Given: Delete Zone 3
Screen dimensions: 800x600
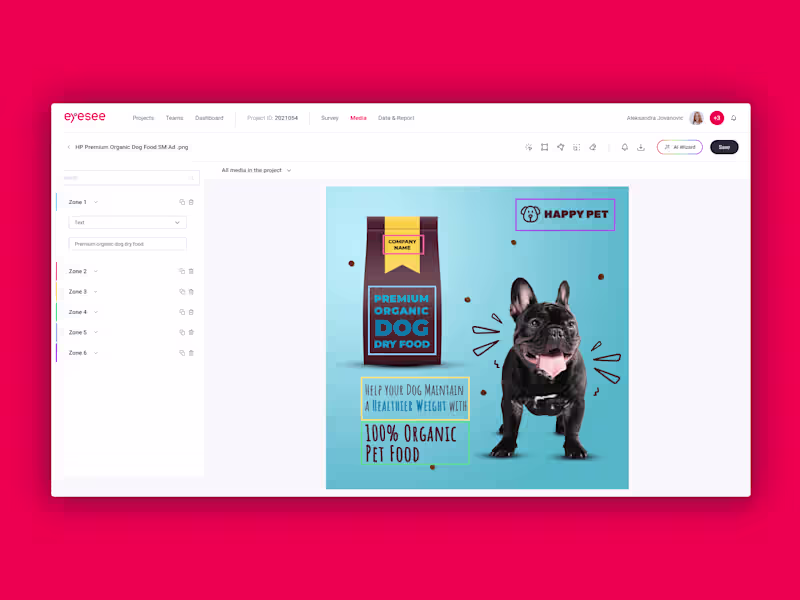Looking at the screenshot, I should 191,292.
